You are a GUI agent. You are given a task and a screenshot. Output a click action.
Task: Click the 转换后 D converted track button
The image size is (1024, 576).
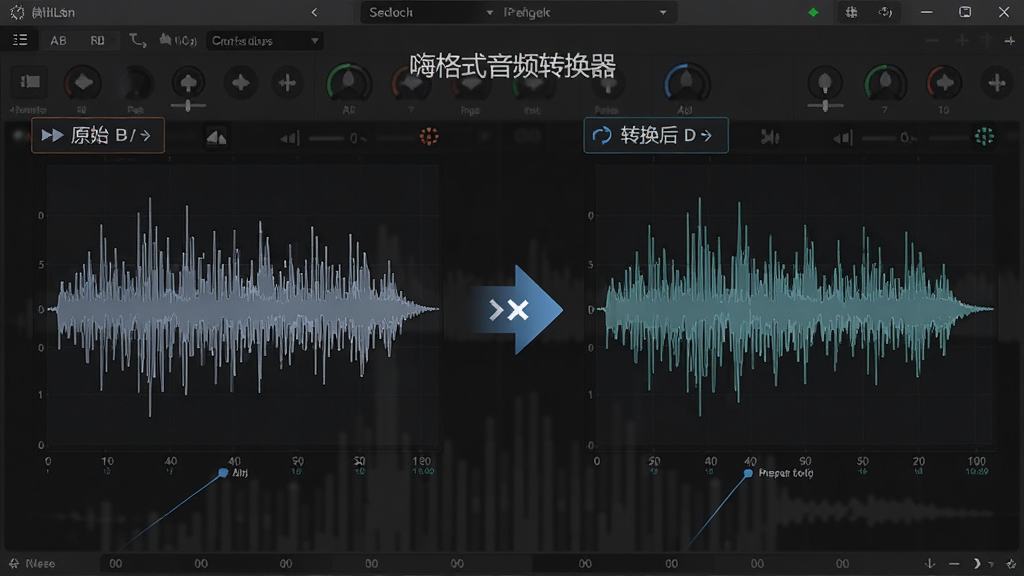point(656,135)
